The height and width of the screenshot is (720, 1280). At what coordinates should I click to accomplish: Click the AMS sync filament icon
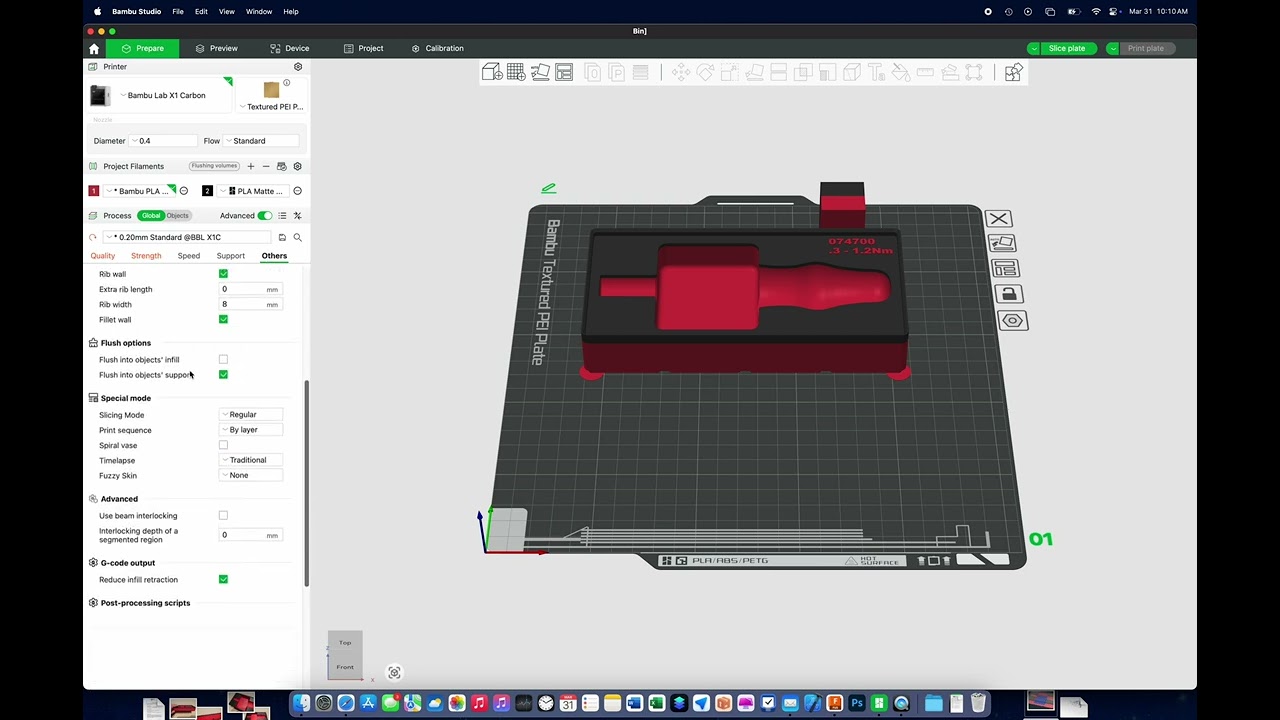[281, 166]
